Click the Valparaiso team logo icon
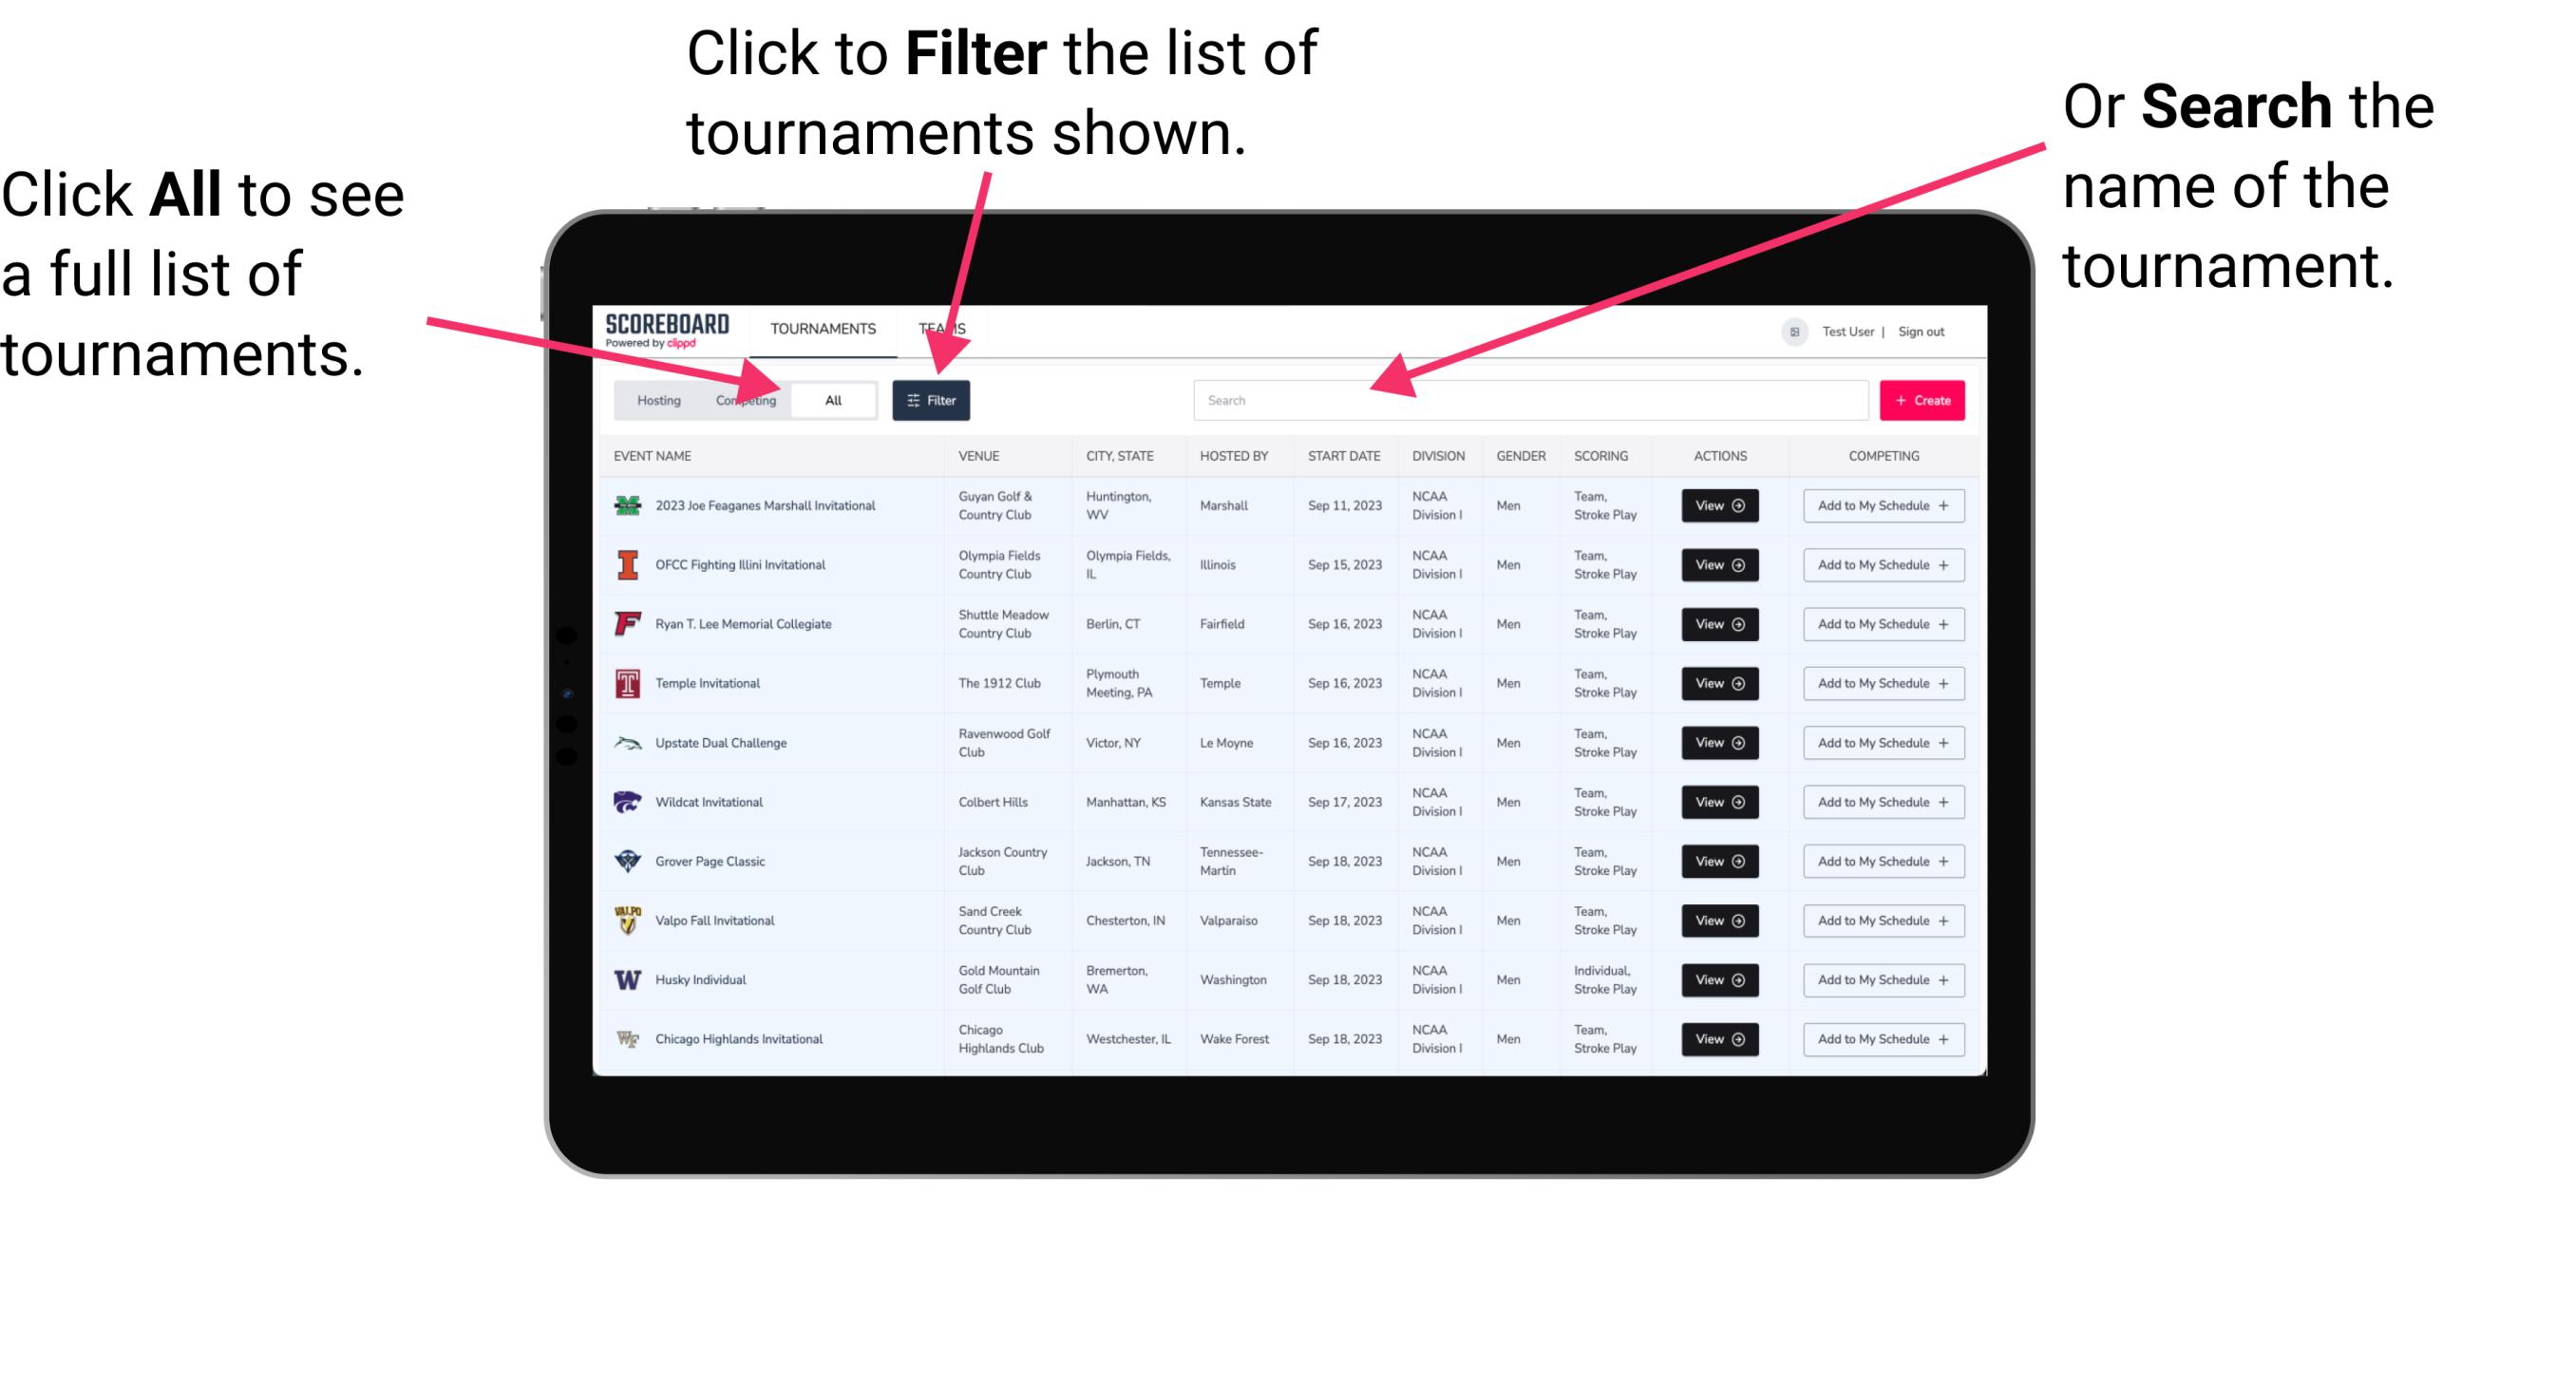The height and width of the screenshot is (1386, 2576). [x=626, y=920]
